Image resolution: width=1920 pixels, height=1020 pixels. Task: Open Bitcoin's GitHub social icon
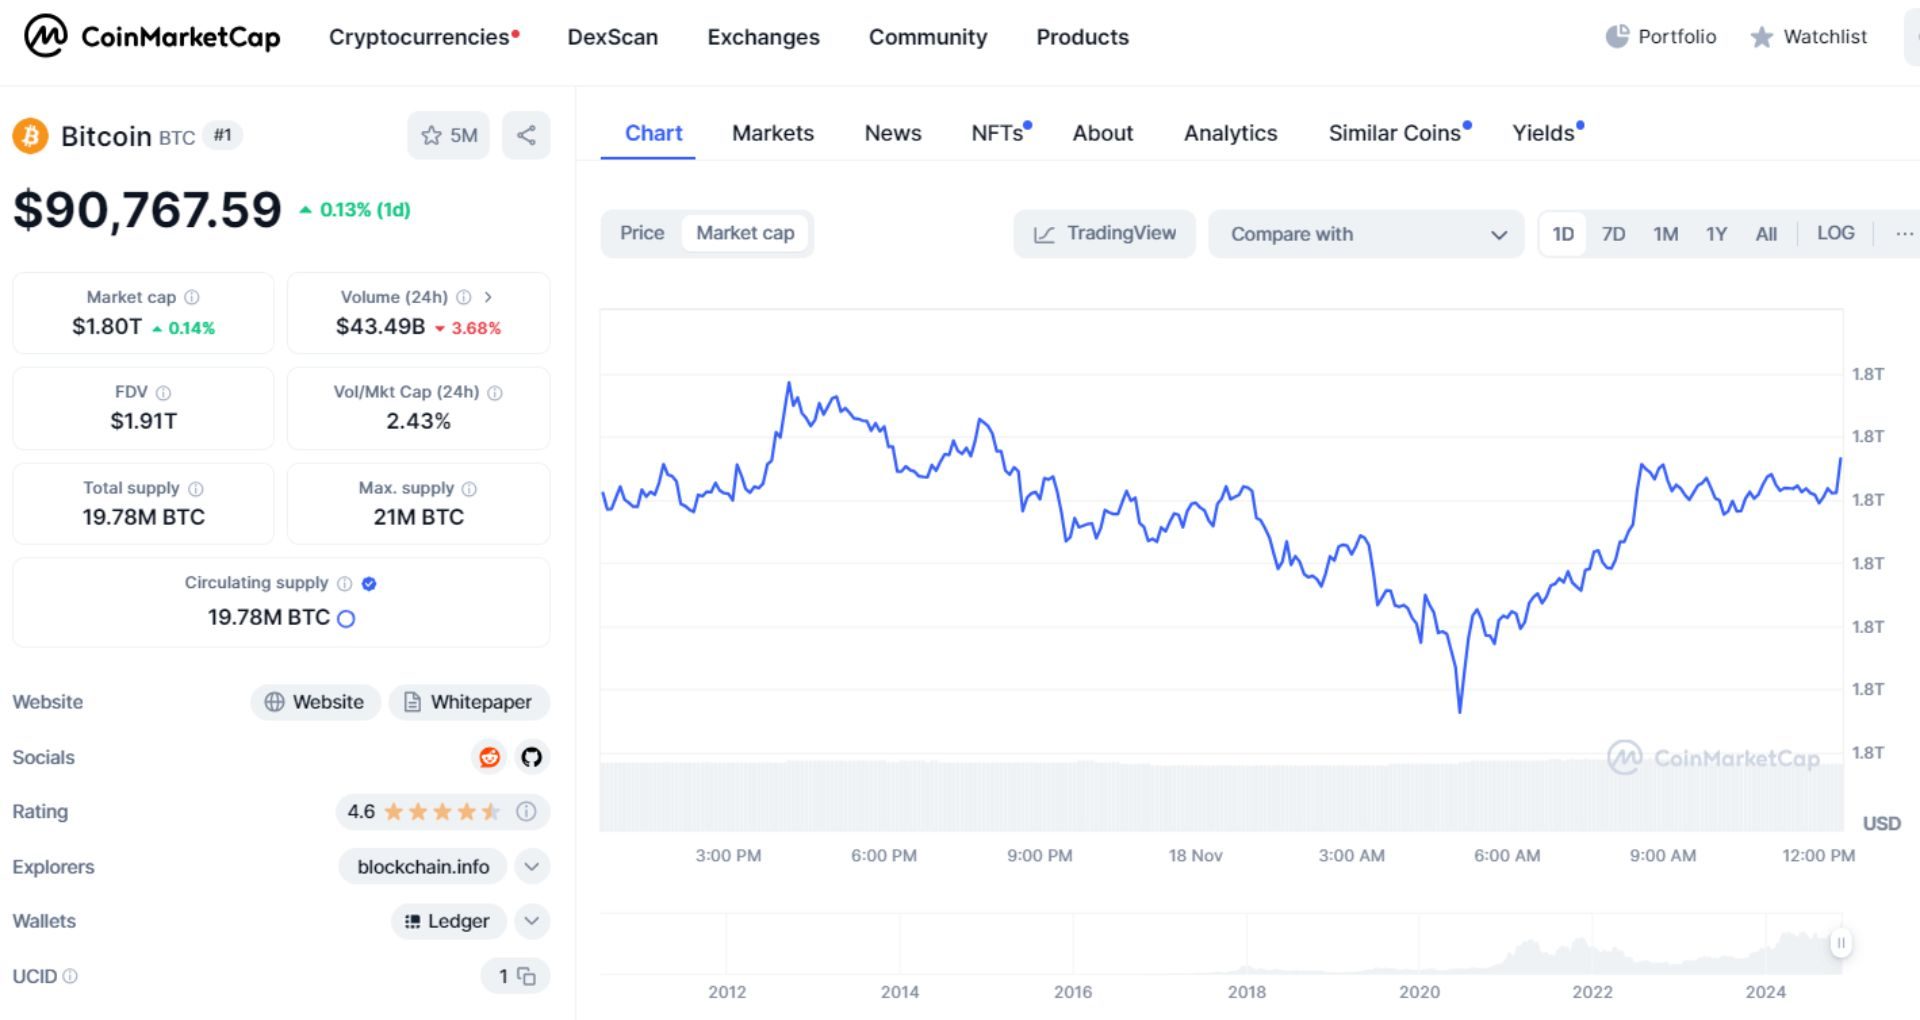(x=532, y=757)
